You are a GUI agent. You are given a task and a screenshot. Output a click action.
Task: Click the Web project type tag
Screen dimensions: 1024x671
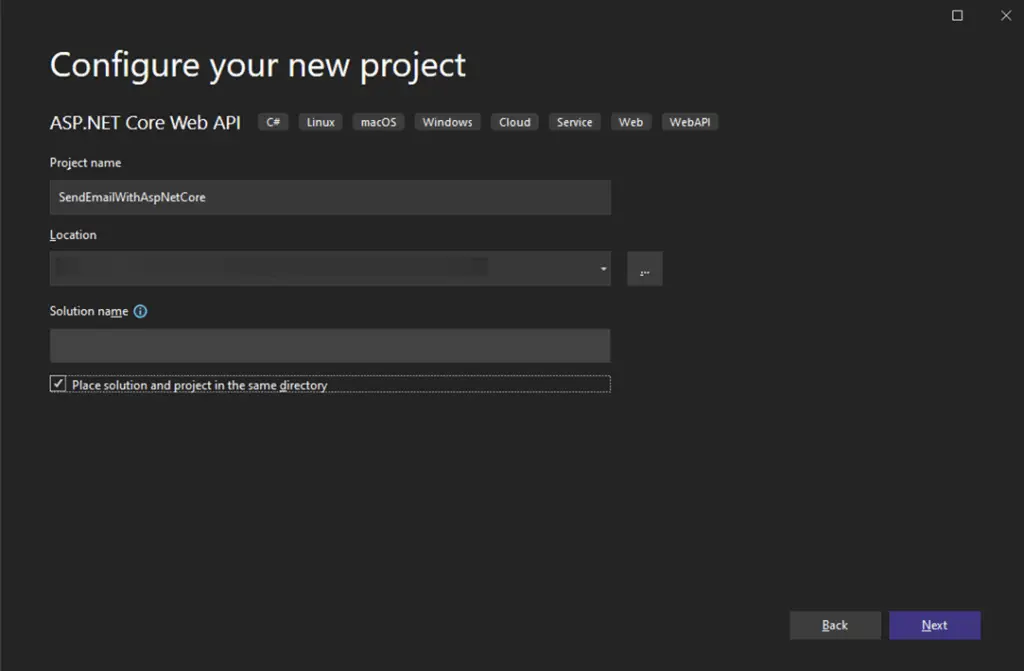click(x=631, y=122)
